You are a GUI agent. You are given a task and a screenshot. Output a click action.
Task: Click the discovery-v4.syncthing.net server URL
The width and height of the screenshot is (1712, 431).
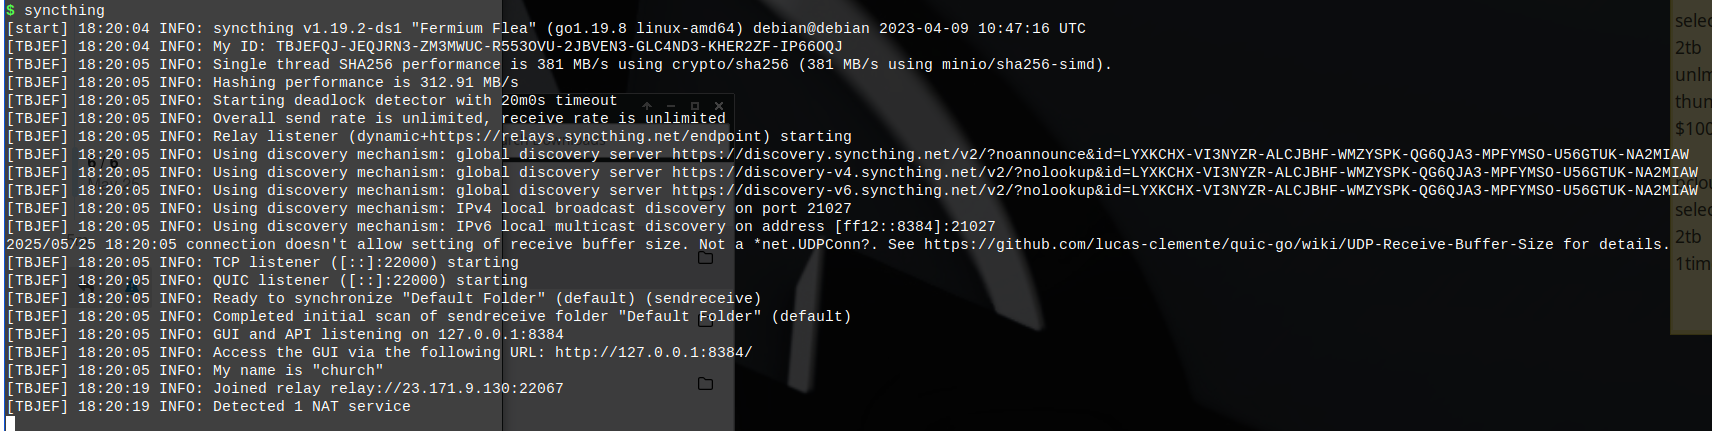pos(1185,172)
